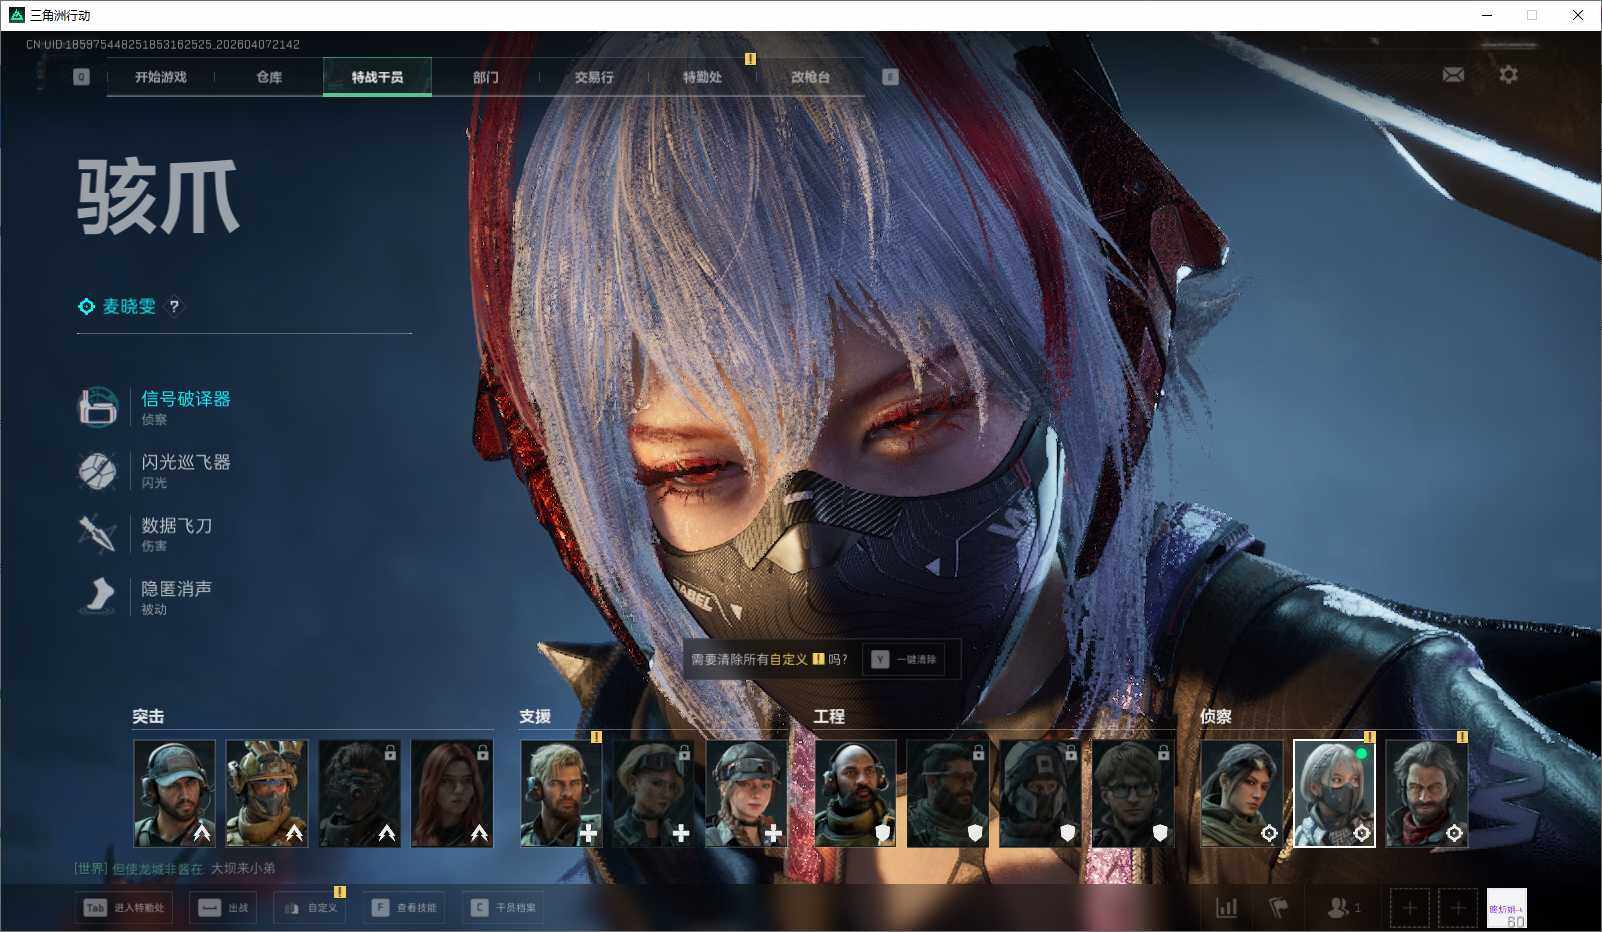Select the 闪光巡飞器 skill icon
The image size is (1602, 932).
[x=98, y=470]
